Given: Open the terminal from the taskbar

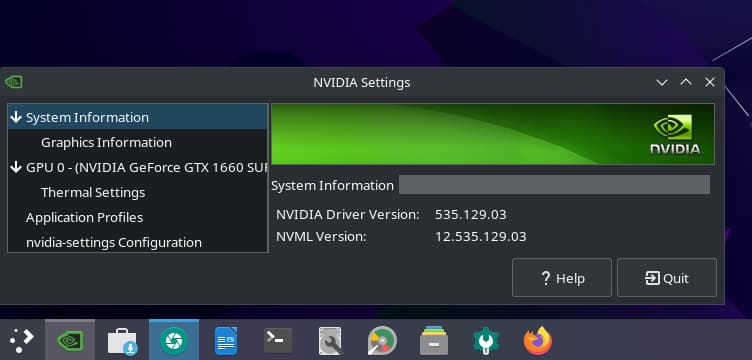Looking at the screenshot, I should (278, 340).
